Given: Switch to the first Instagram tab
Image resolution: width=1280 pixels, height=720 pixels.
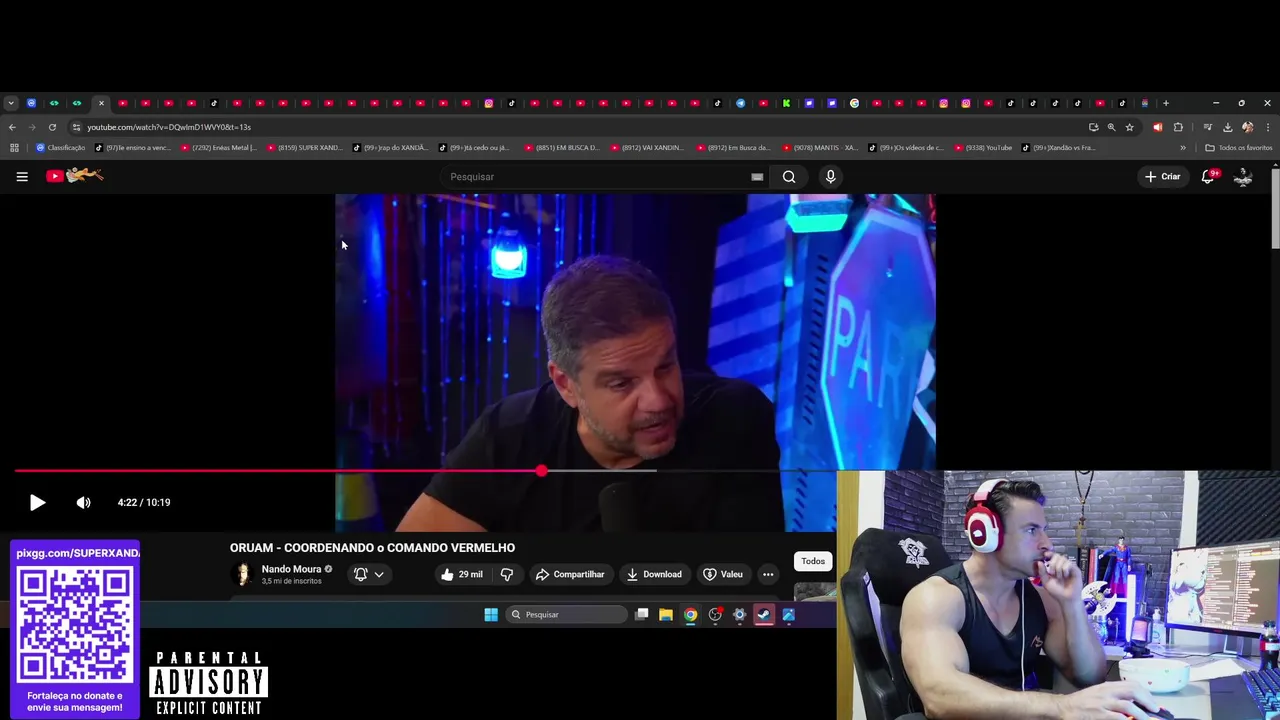Looking at the screenshot, I should pos(489,103).
